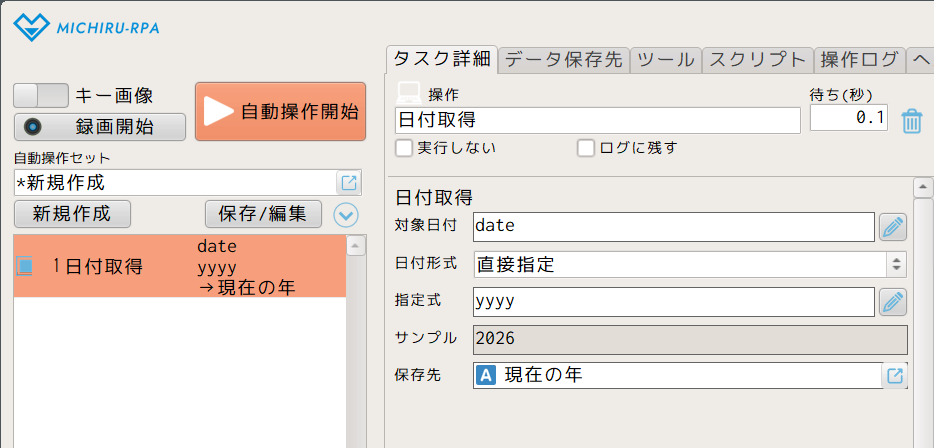
Task: Expand circled chevron next to 保存/編集
Action: pos(346,214)
